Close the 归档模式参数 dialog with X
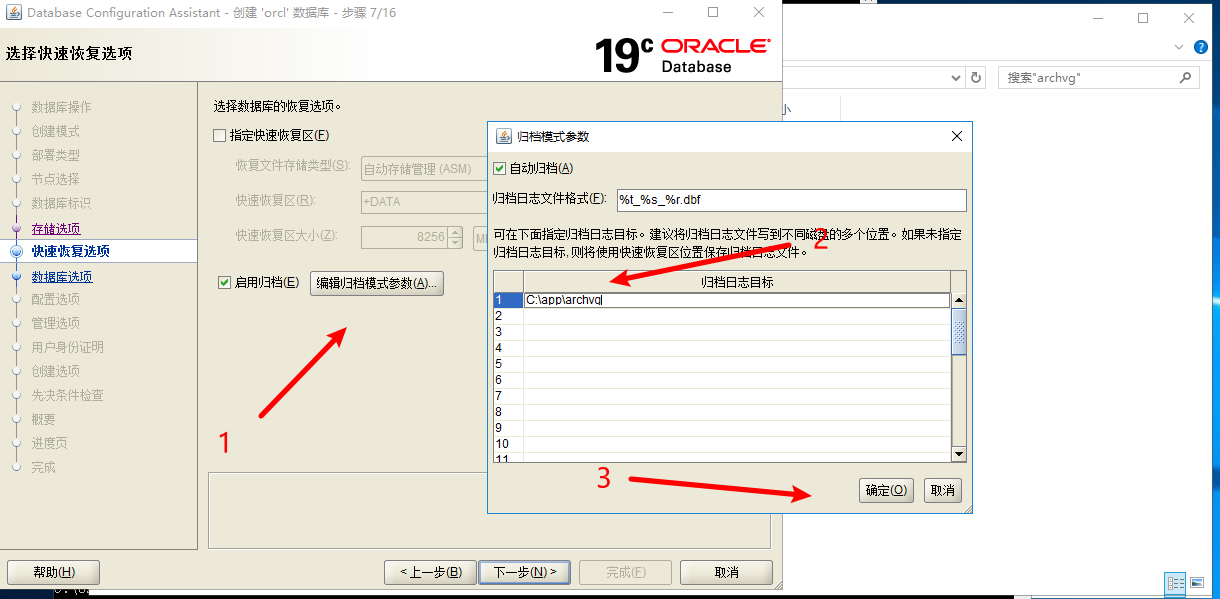1220x599 pixels. 956,136
